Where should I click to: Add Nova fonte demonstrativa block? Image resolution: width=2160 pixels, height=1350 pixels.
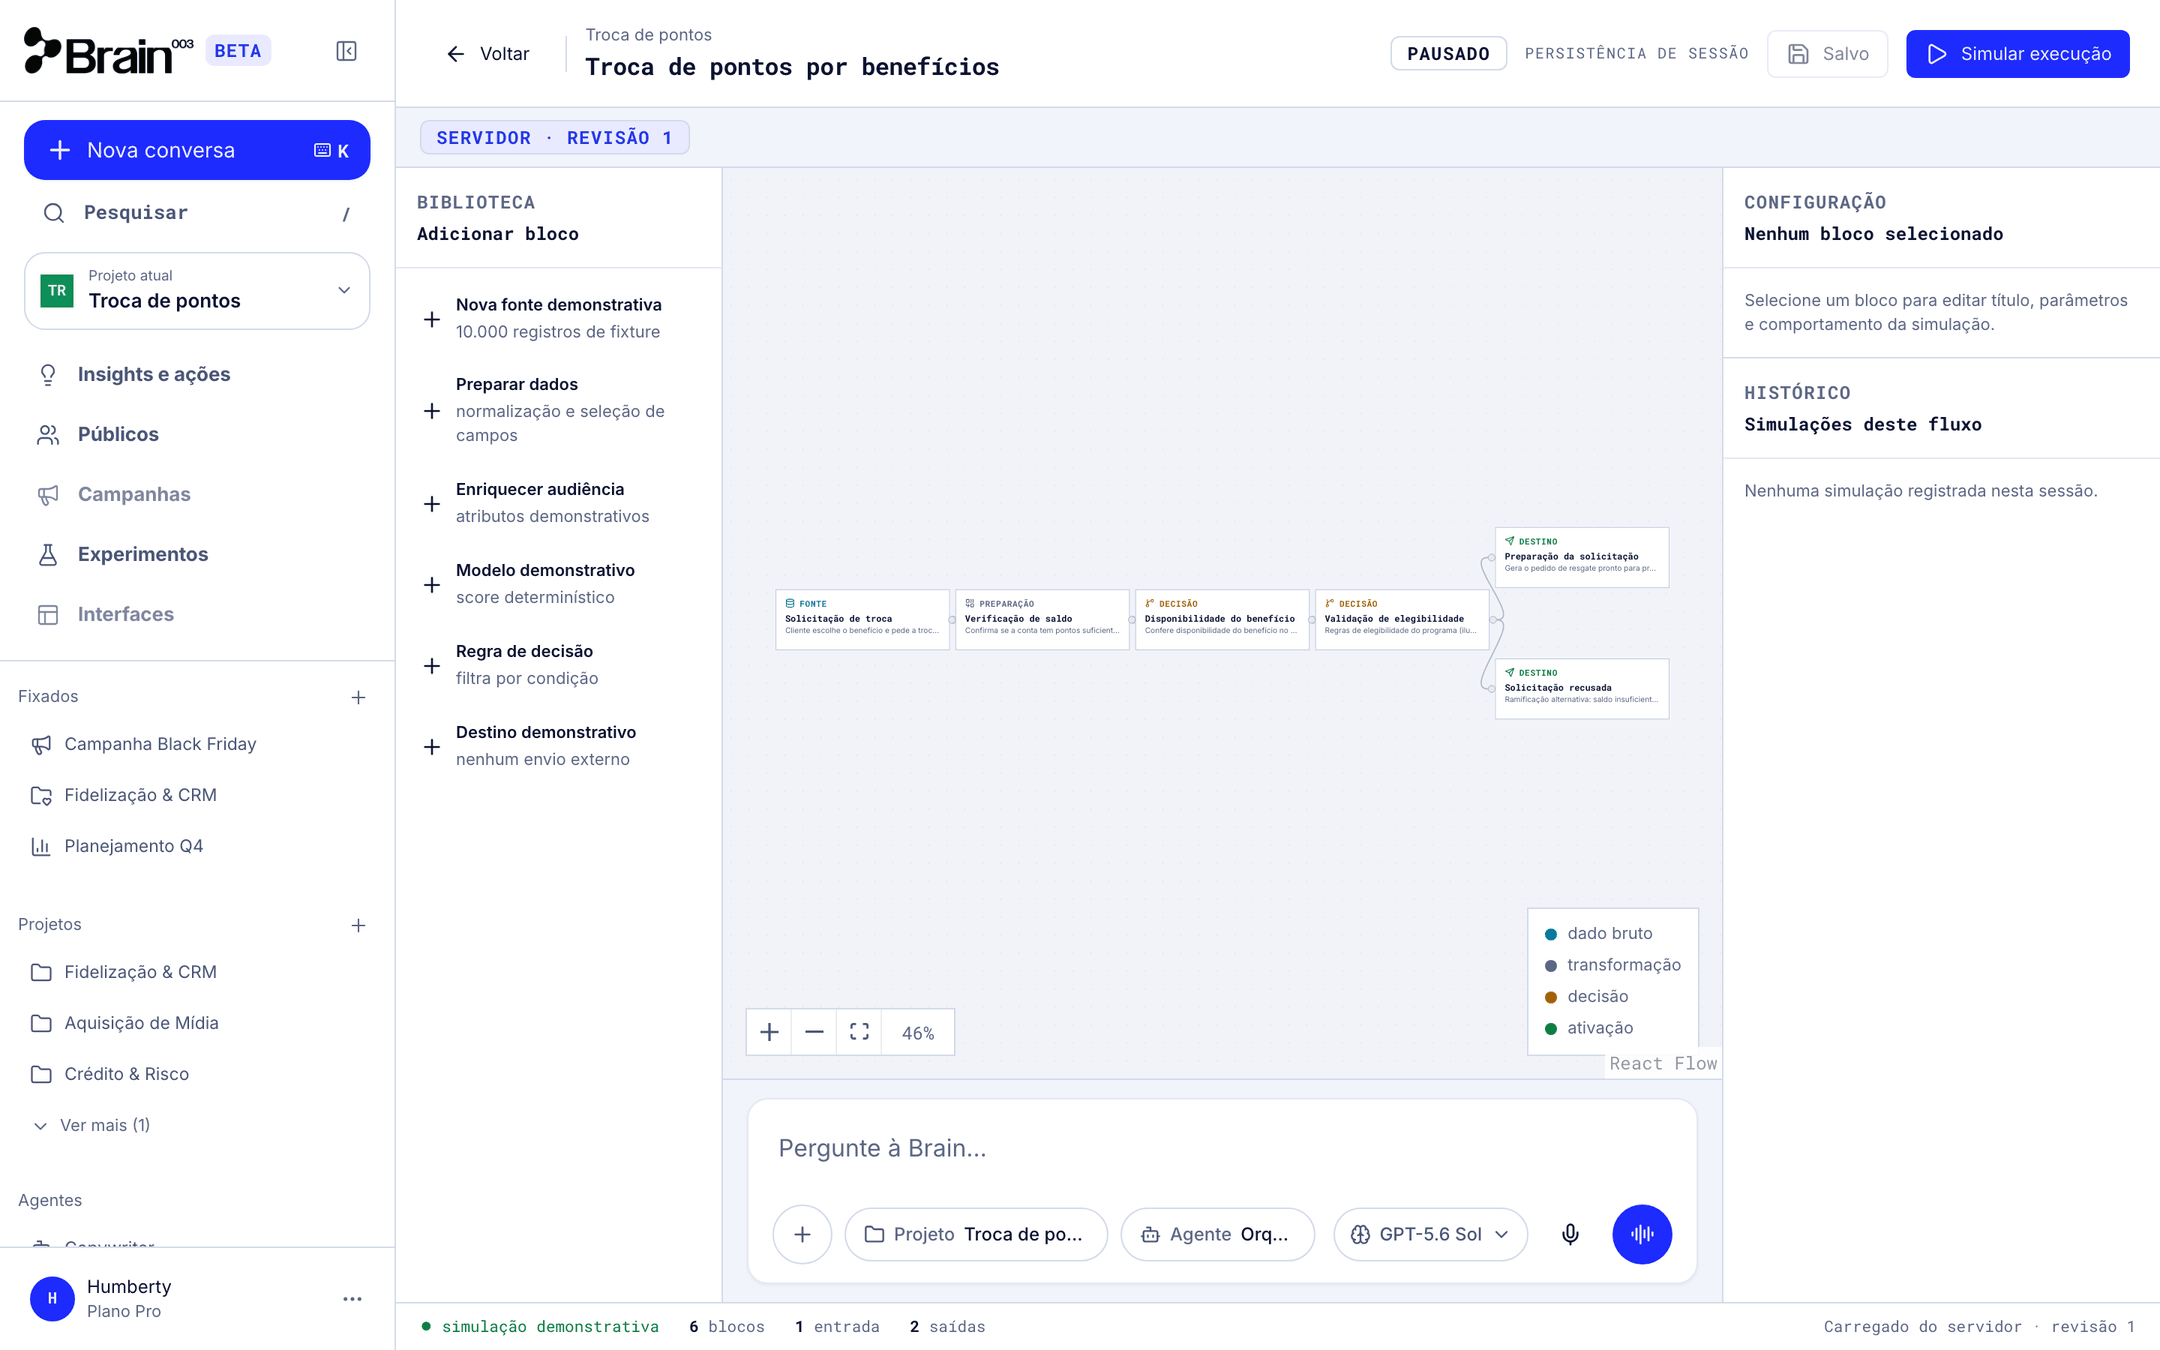(558, 318)
